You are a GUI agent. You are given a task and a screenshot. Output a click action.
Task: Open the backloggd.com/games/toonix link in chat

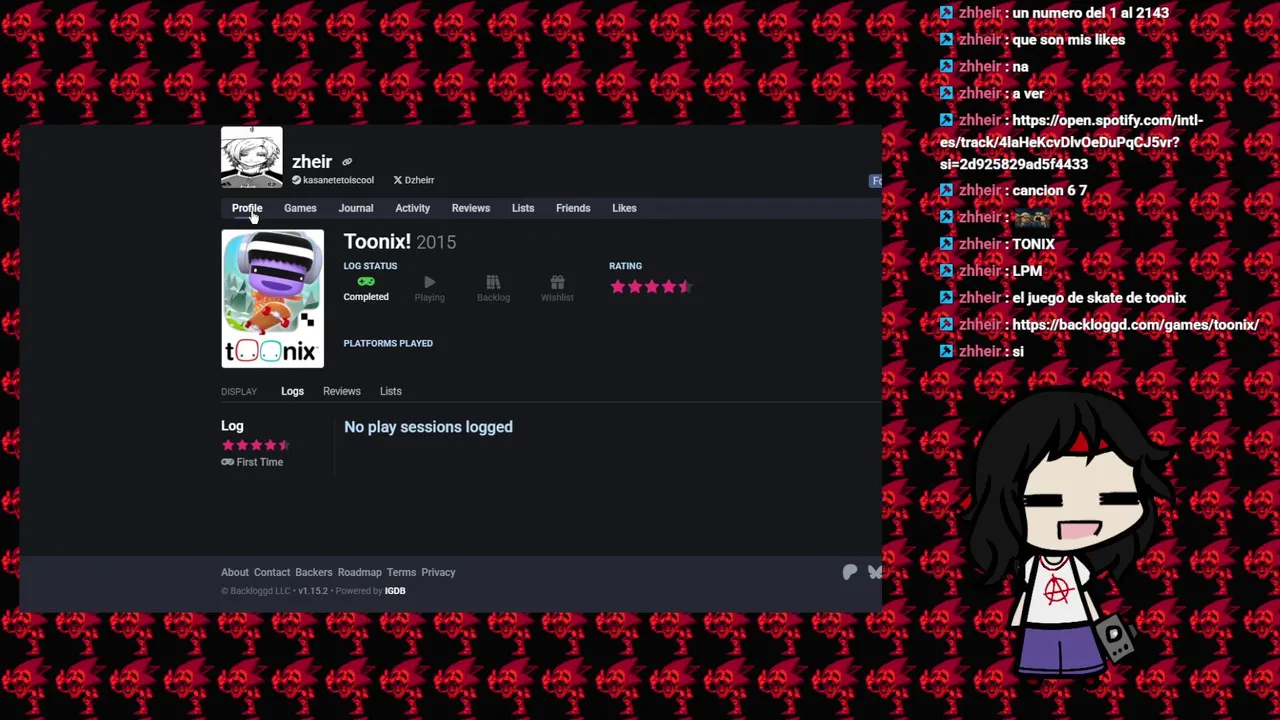tap(1135, 325)
